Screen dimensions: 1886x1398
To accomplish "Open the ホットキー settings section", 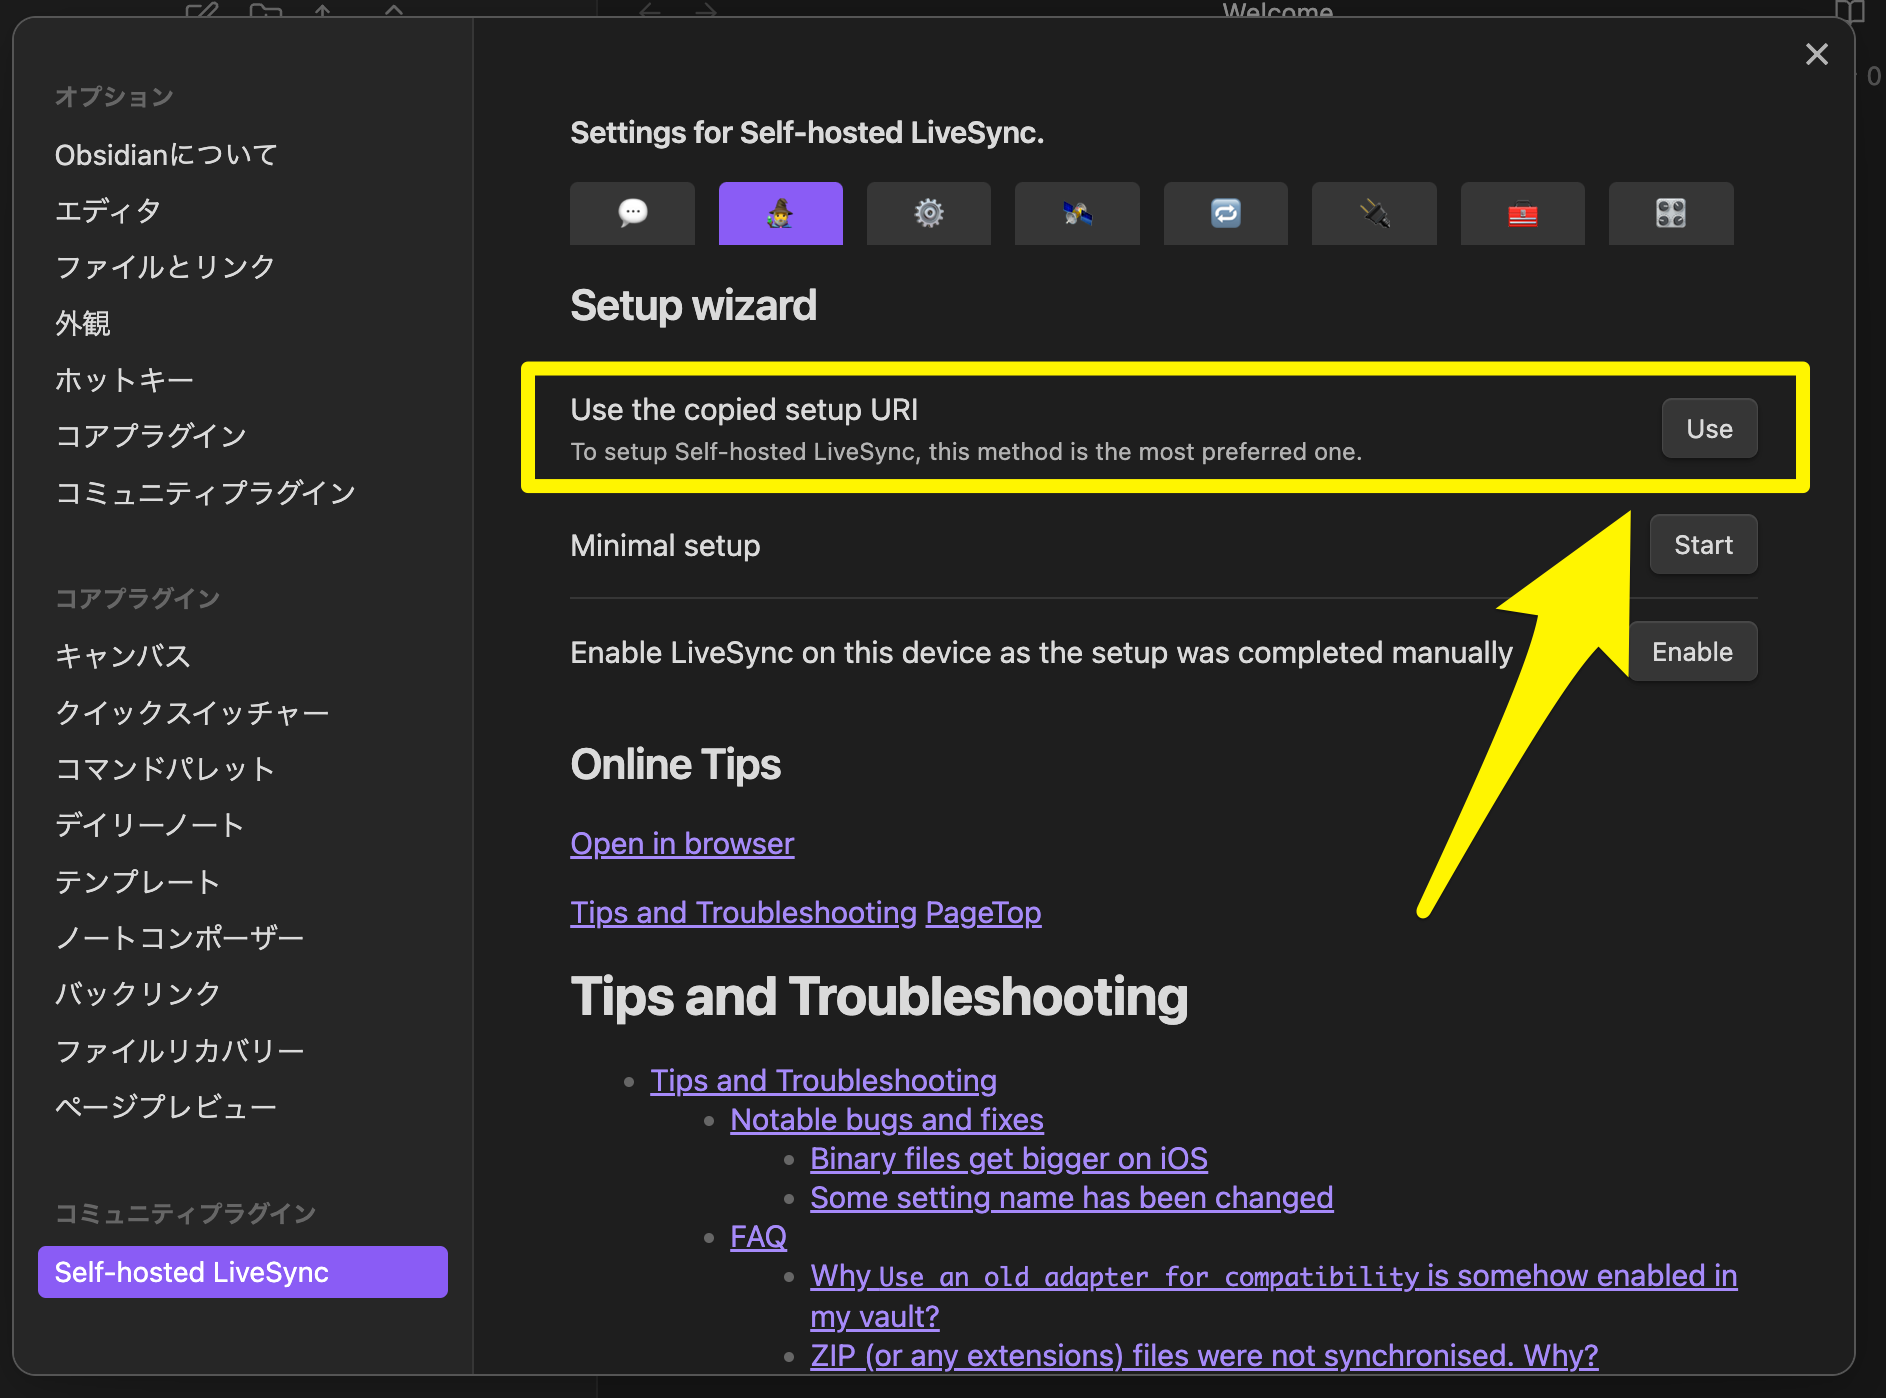I will 125,380.
